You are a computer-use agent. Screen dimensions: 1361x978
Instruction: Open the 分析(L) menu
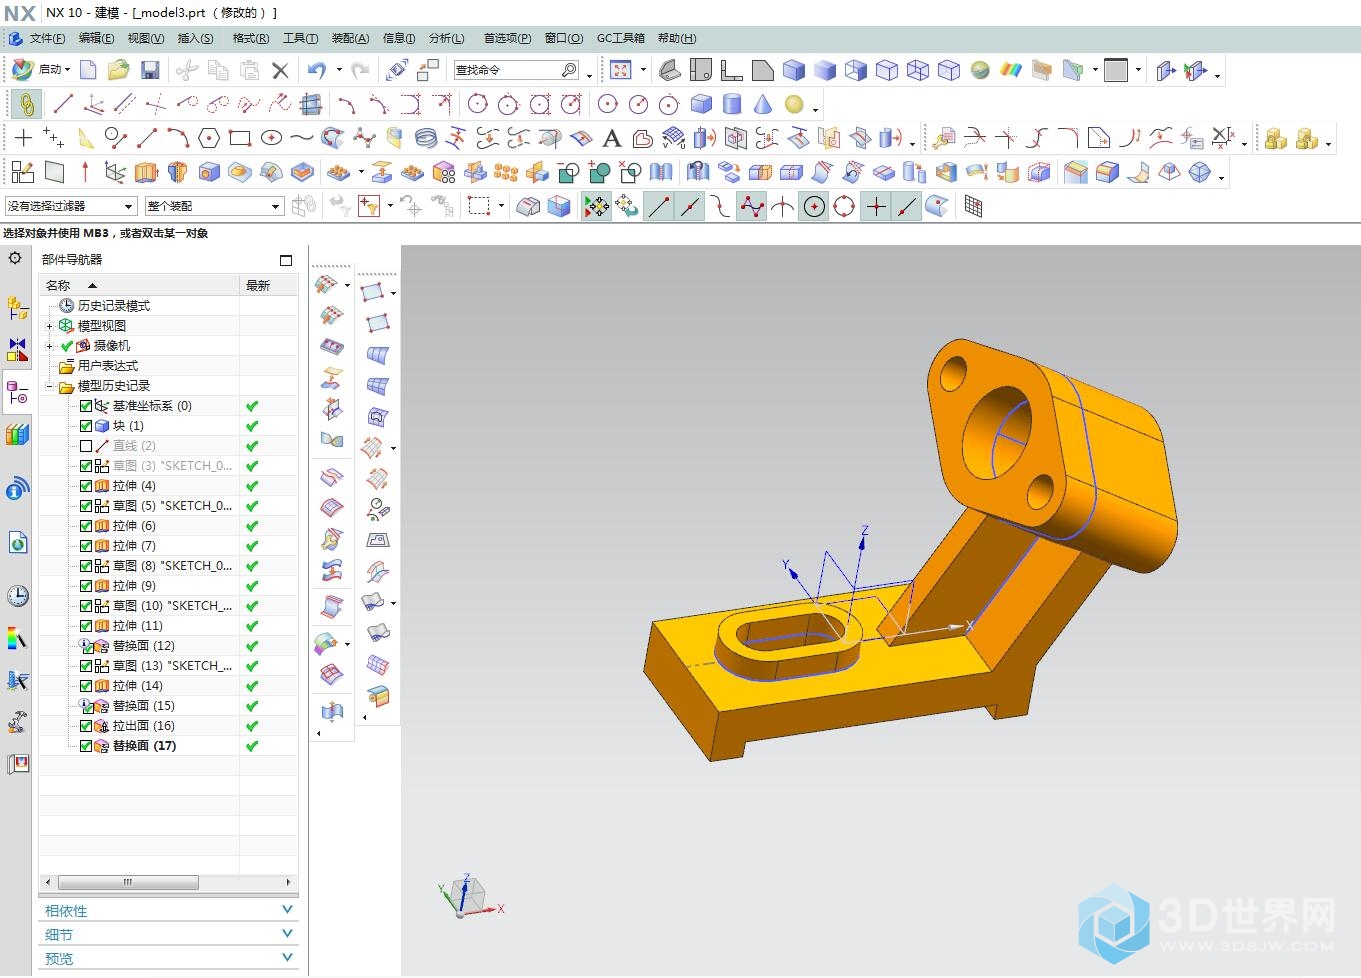[446, 38]
